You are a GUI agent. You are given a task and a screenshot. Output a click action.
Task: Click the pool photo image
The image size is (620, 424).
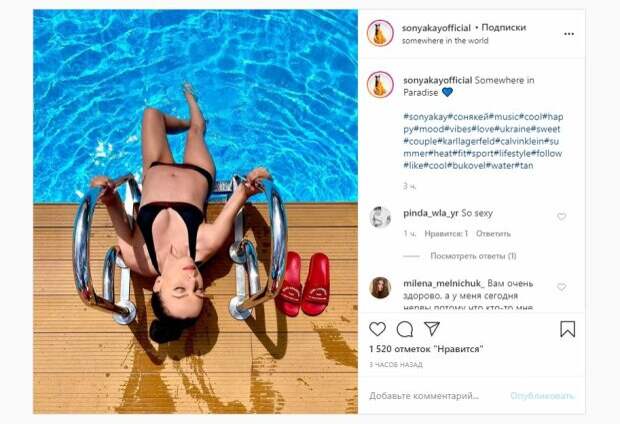(195, 212)
